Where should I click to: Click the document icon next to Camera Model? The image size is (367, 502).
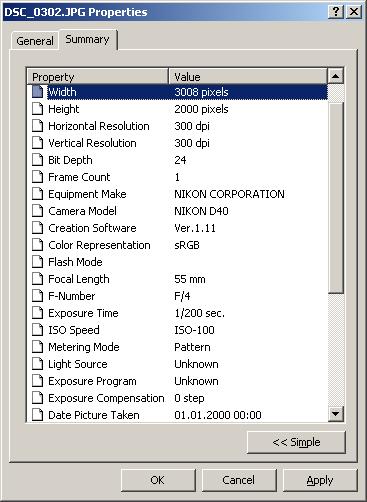pyautogui.click(x=37, y=211)
